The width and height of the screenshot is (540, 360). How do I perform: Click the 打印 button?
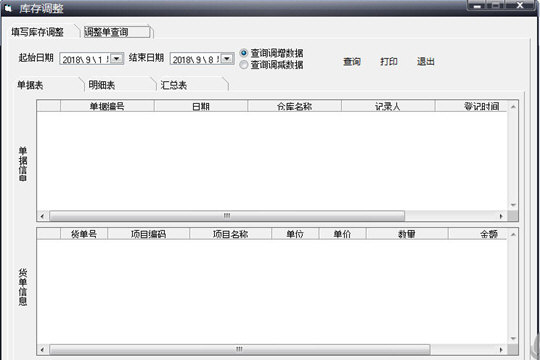389,62
